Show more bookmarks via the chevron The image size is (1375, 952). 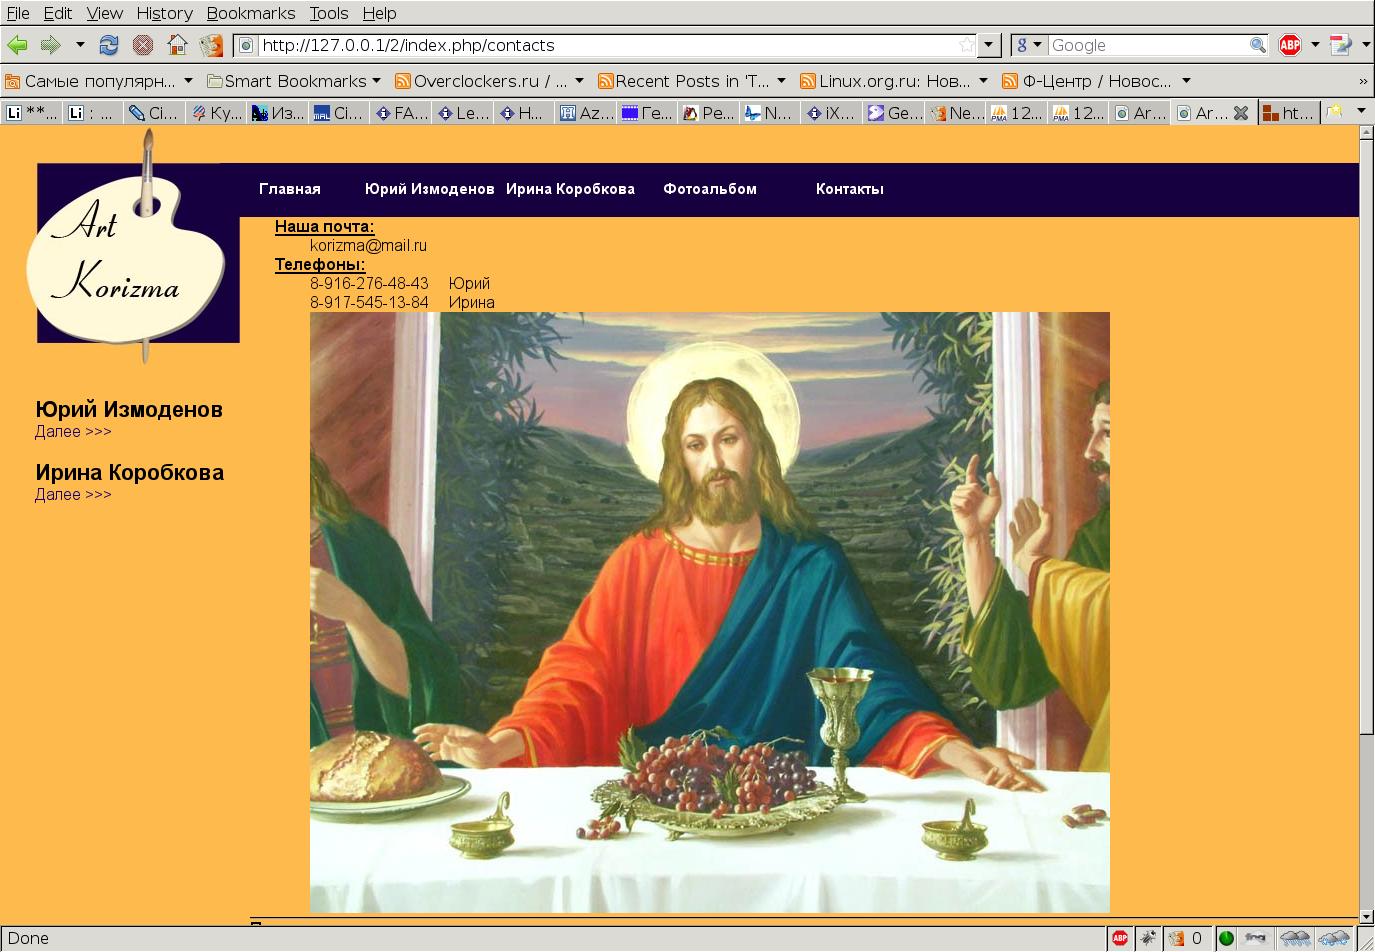[1362, 81]
